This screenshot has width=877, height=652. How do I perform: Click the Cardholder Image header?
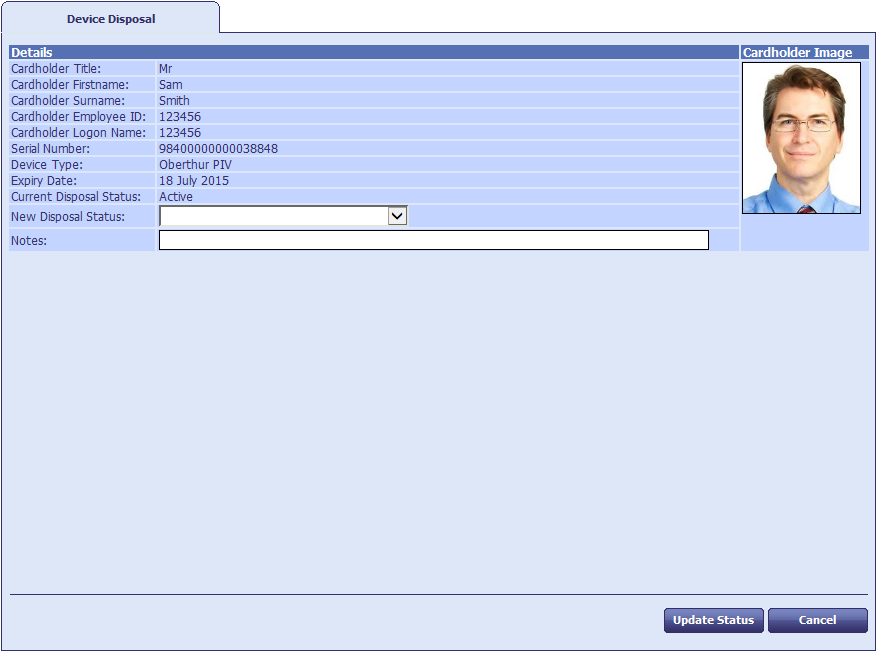coord(797,52)
